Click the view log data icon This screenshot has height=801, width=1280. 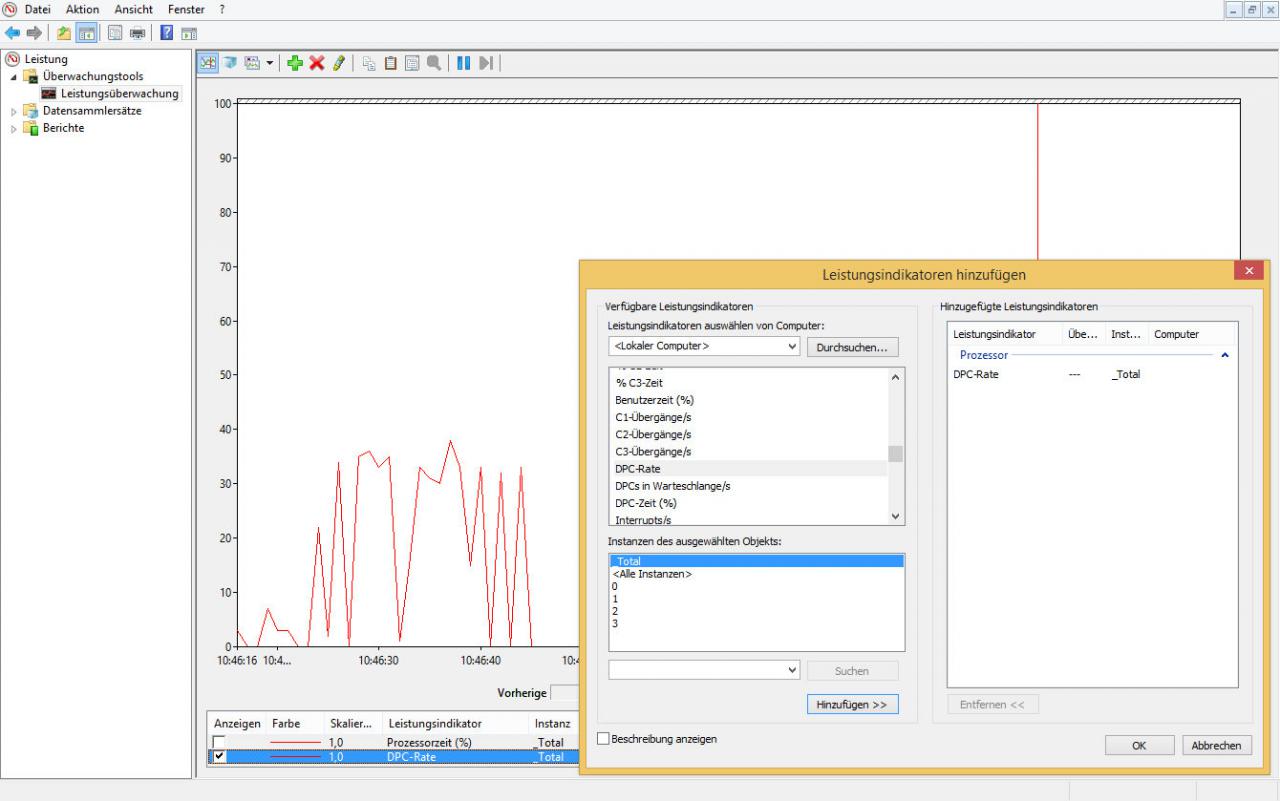[x=230, y=63]
